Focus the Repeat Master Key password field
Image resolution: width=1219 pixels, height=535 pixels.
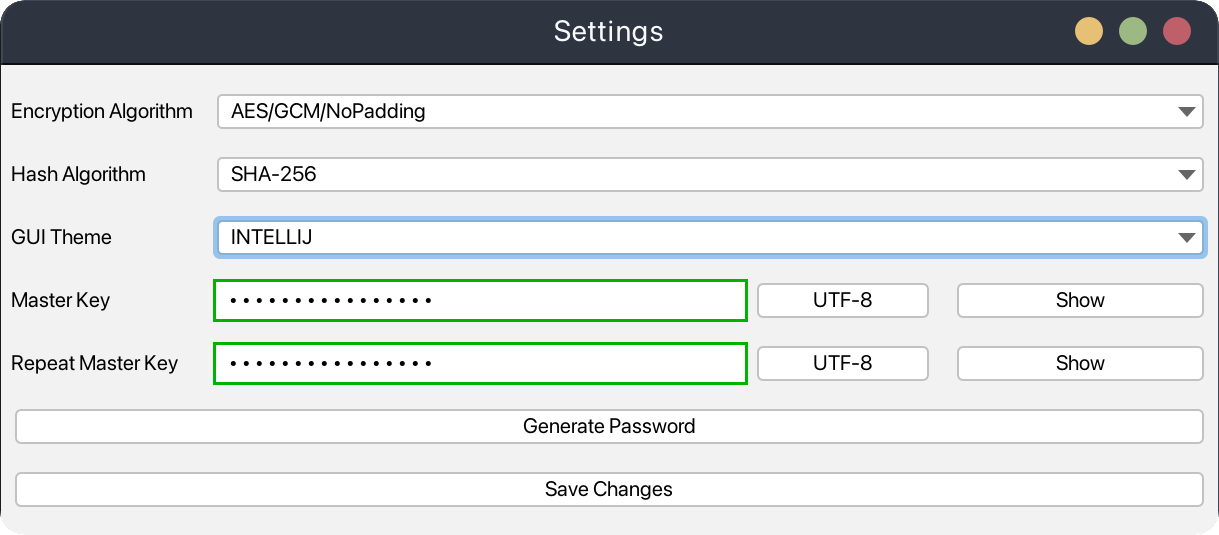pos(480,364)
